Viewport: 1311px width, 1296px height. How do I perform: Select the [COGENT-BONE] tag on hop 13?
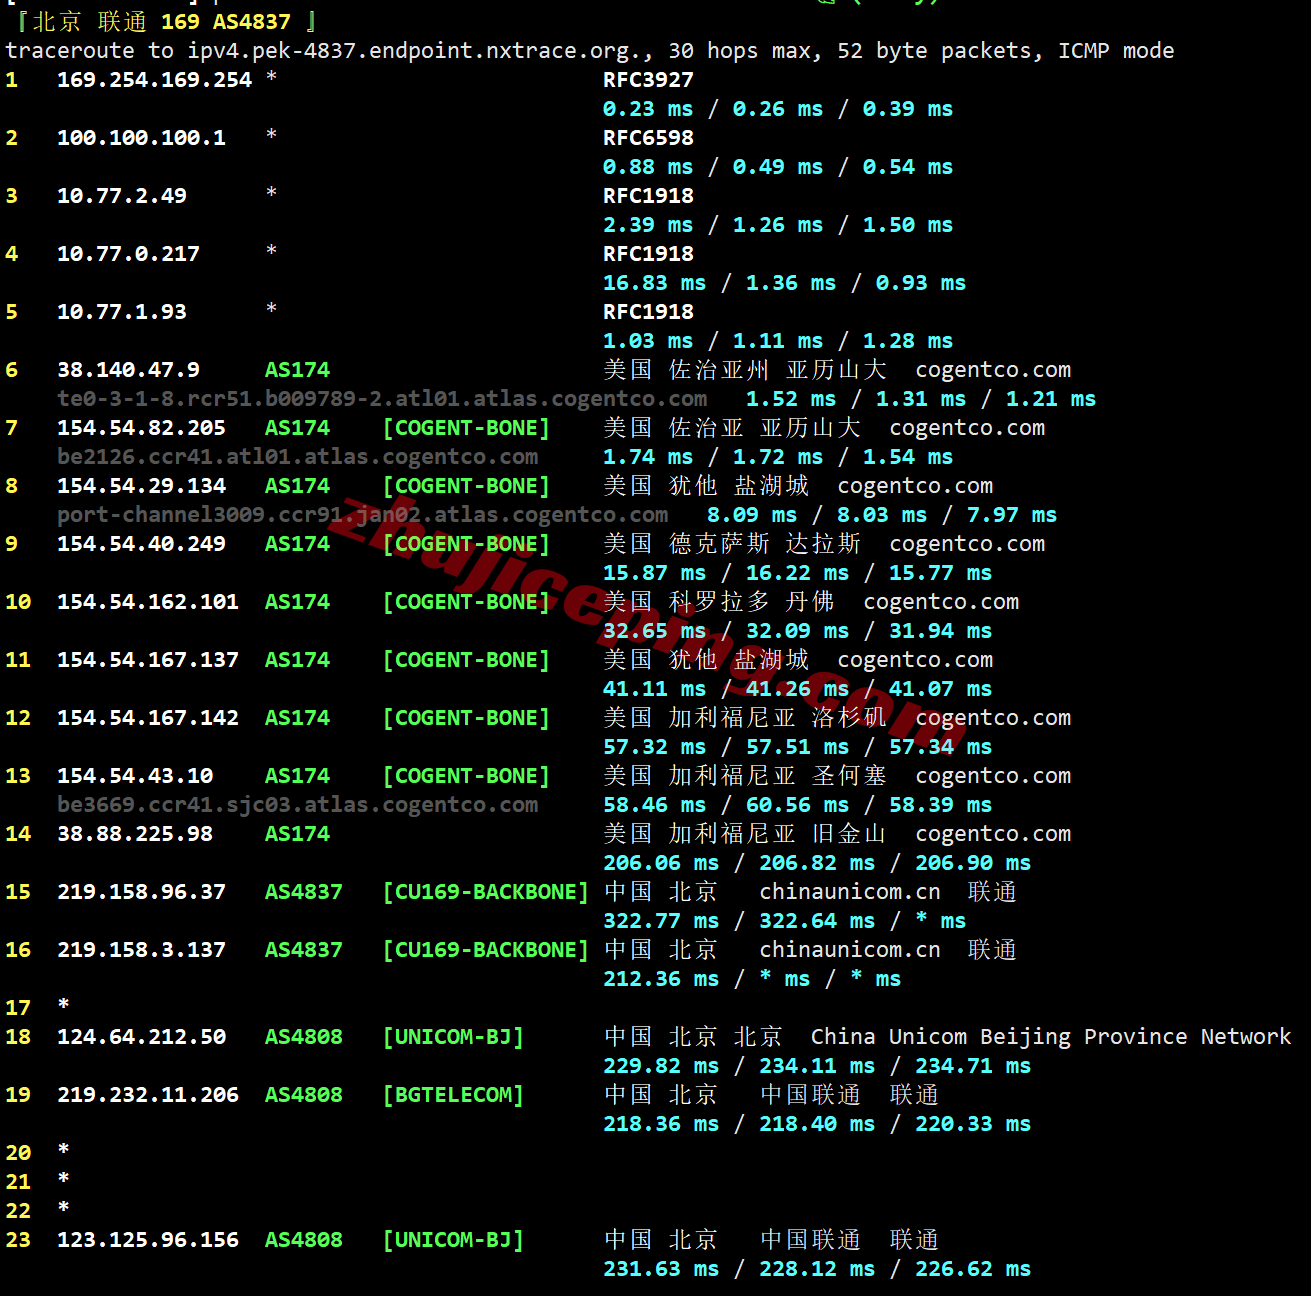pyautogui.click(x=466, y=776)
